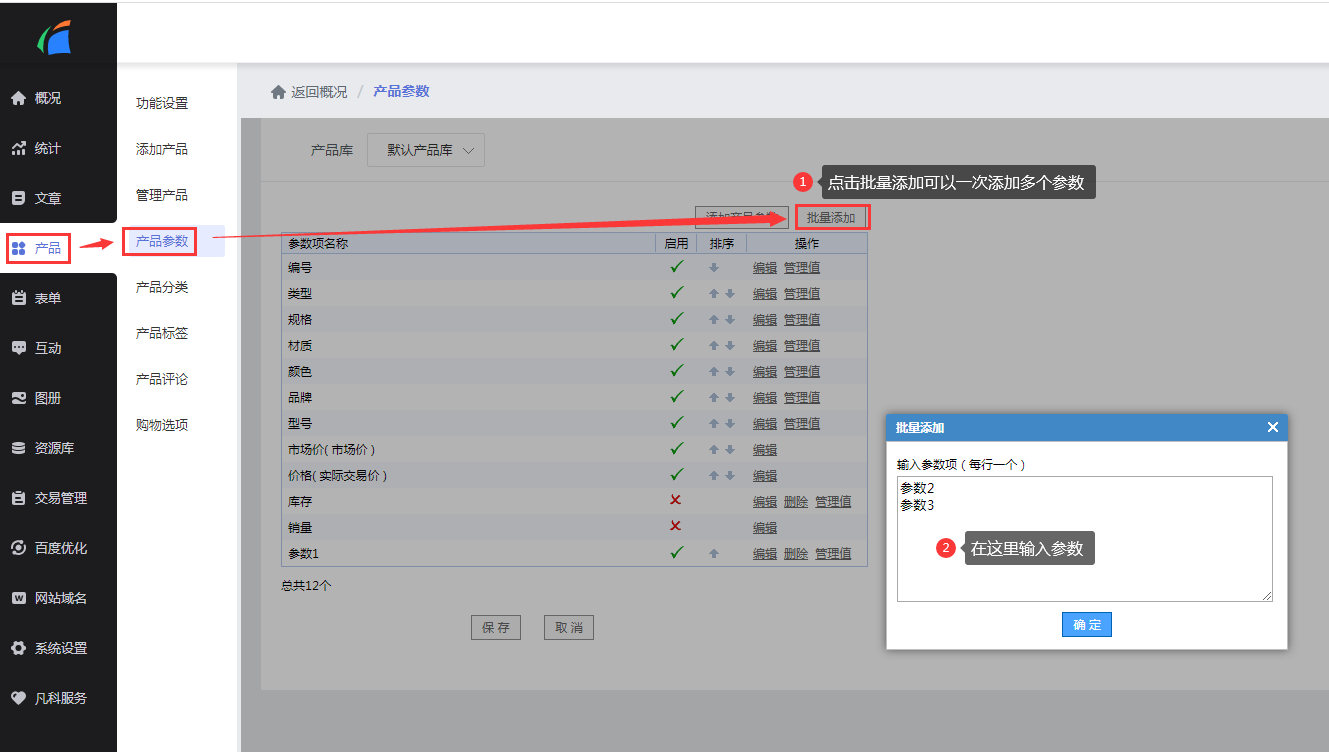The height and width of the screenshot is (752, 1329).
Task: Click into the 输入参数项 text area
Action: pos(1085,539)
